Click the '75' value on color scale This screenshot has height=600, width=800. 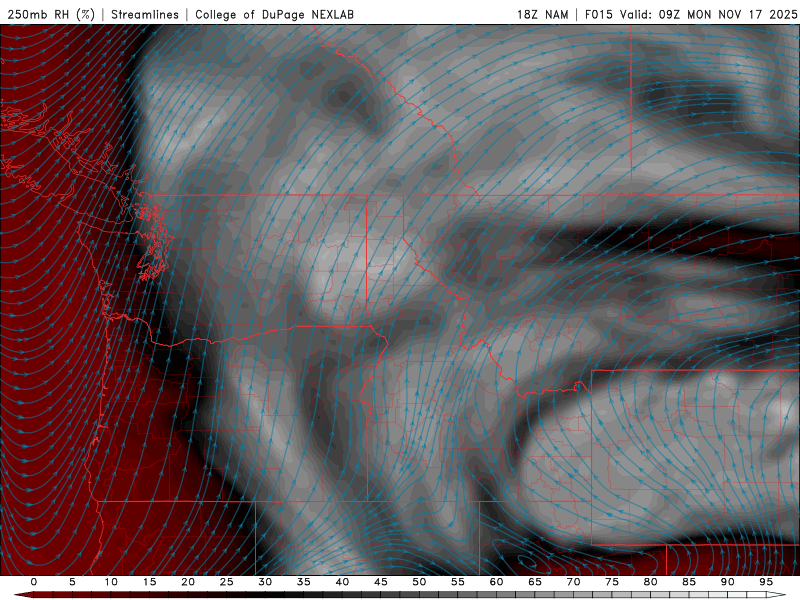[x=612, y=582]
